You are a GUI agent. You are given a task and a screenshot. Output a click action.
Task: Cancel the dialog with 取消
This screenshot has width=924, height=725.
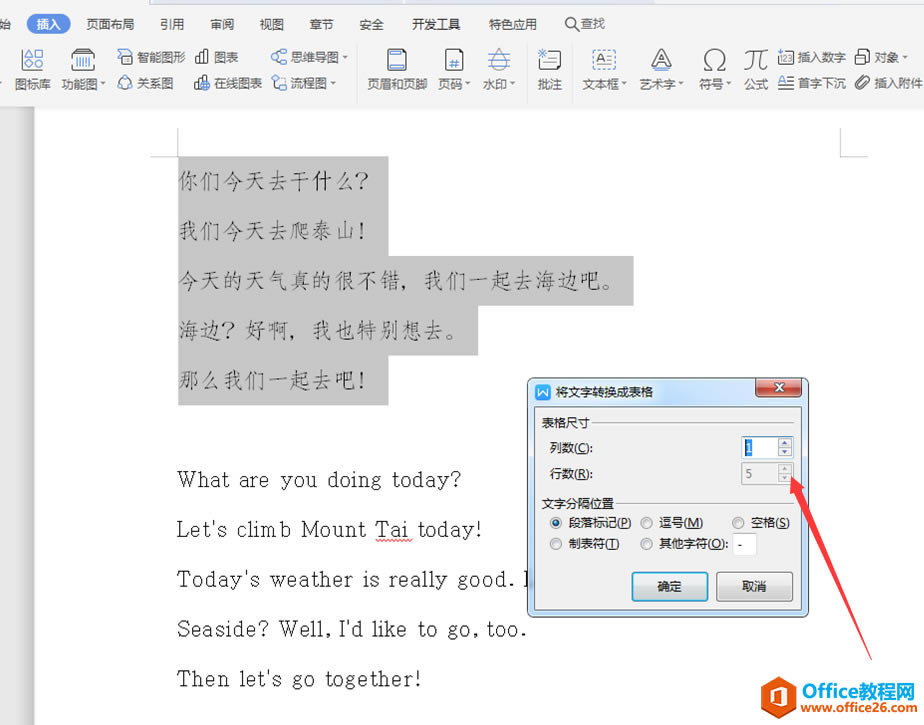[x=754, y=586]
